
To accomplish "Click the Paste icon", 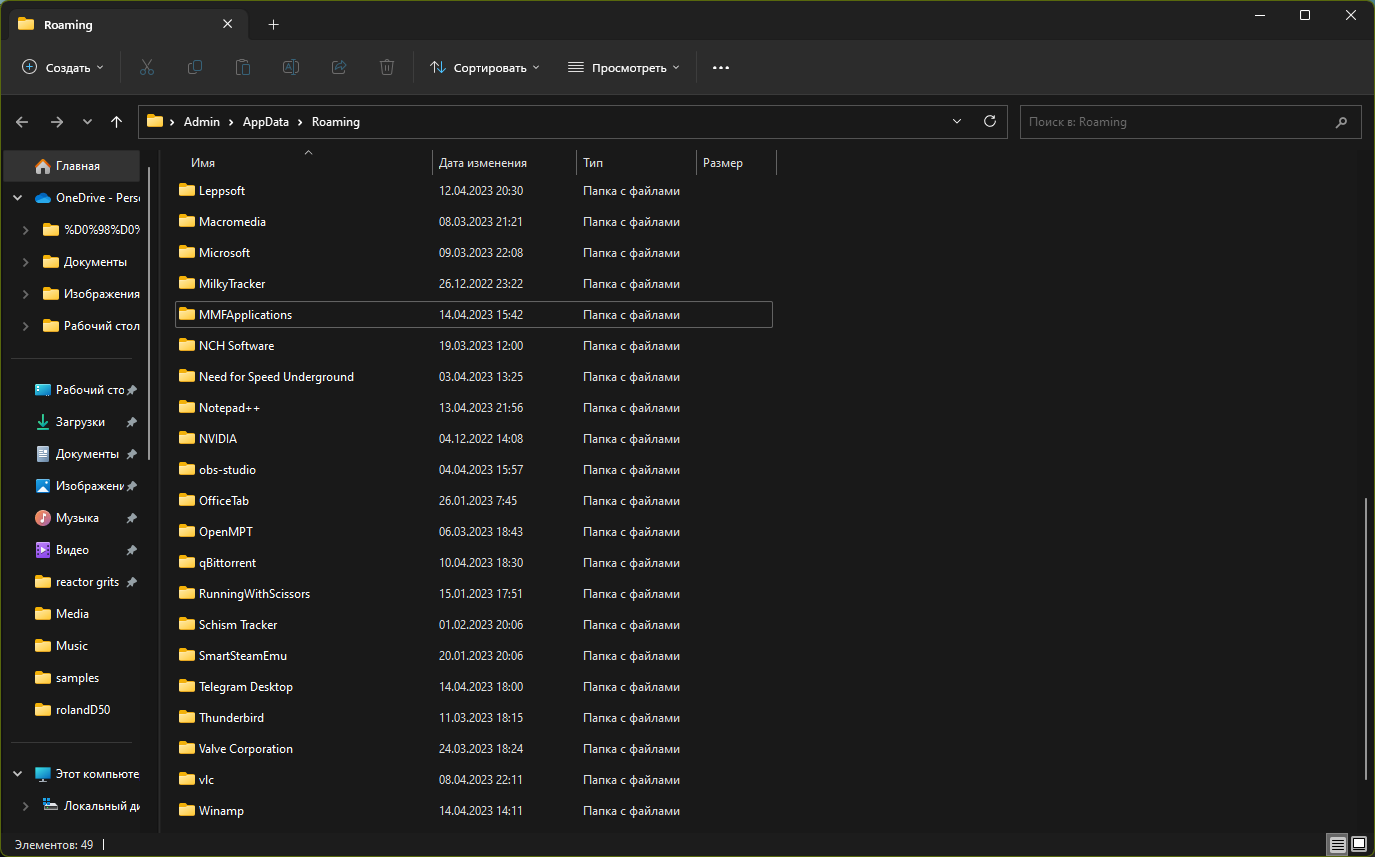I will click(x=243, y=67).
